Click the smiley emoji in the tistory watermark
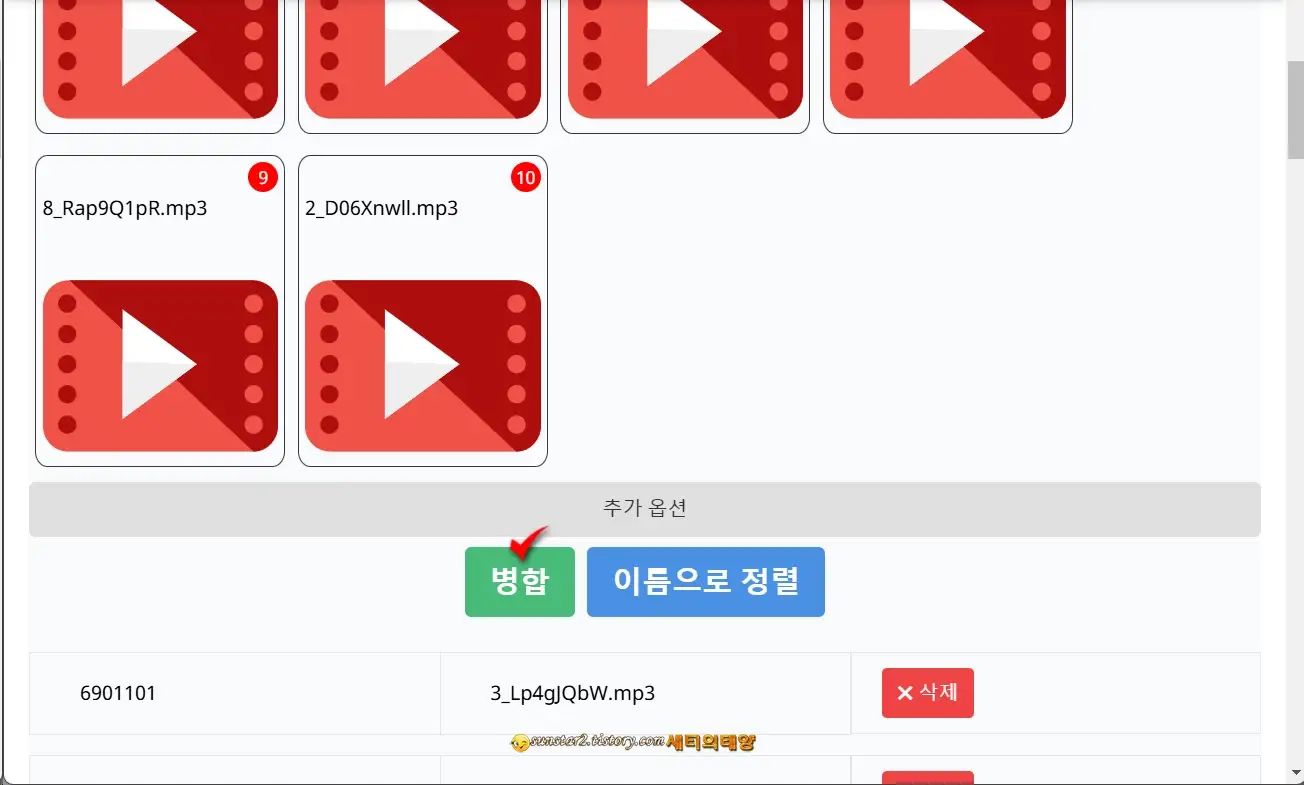 pos(519,742)
